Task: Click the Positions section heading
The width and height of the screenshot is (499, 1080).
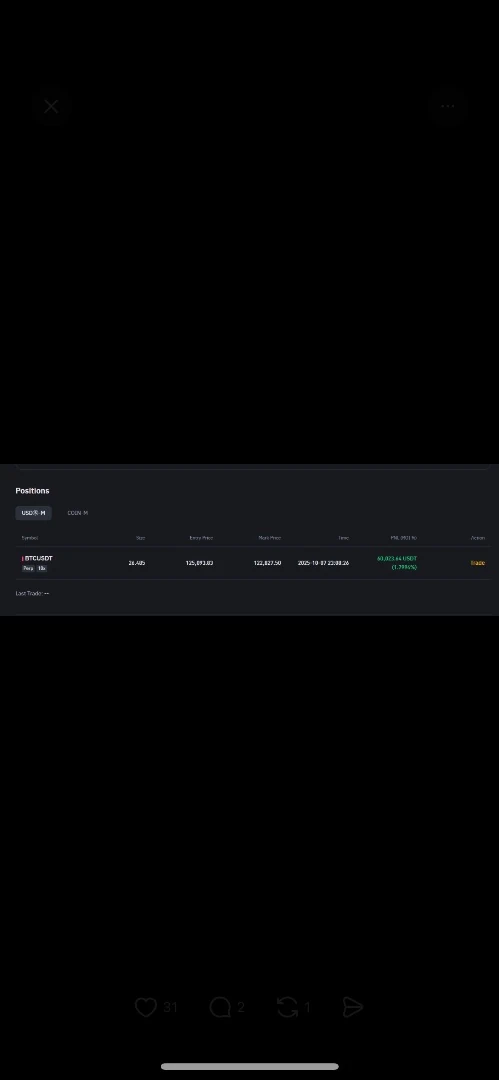Action: click(x=32, y=491)
